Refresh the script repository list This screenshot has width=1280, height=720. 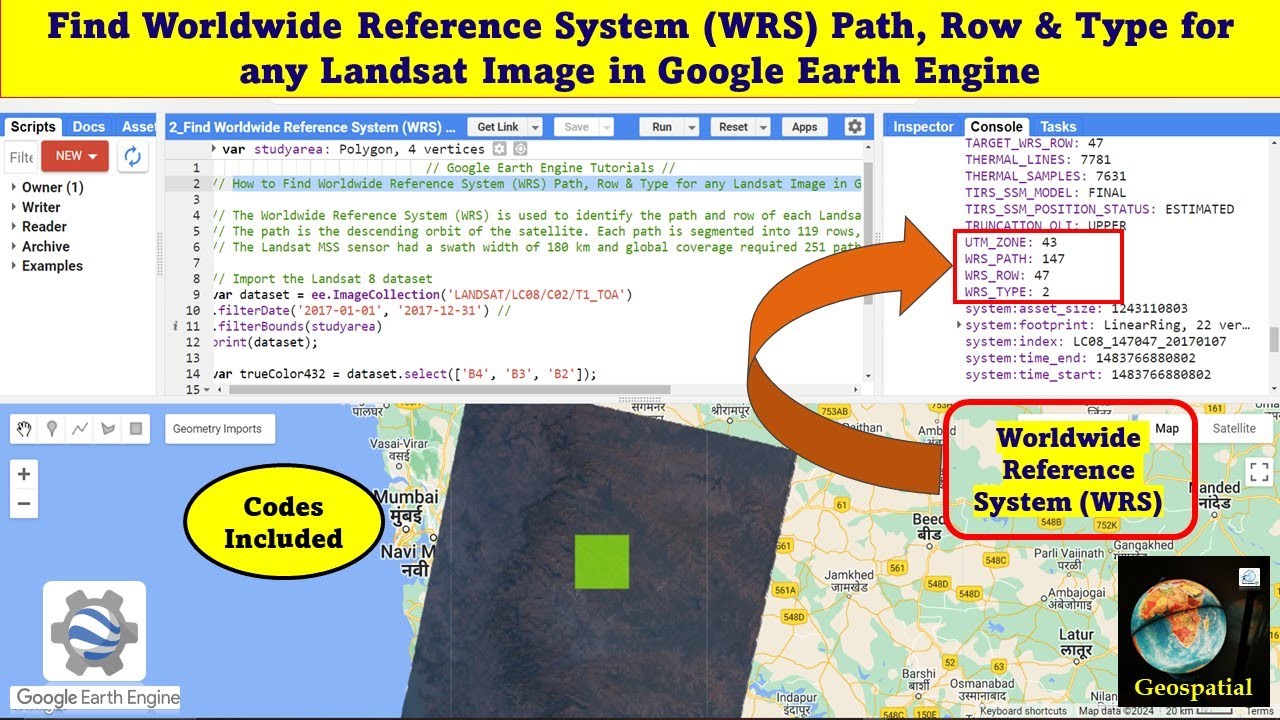click(x=132, y=156)
